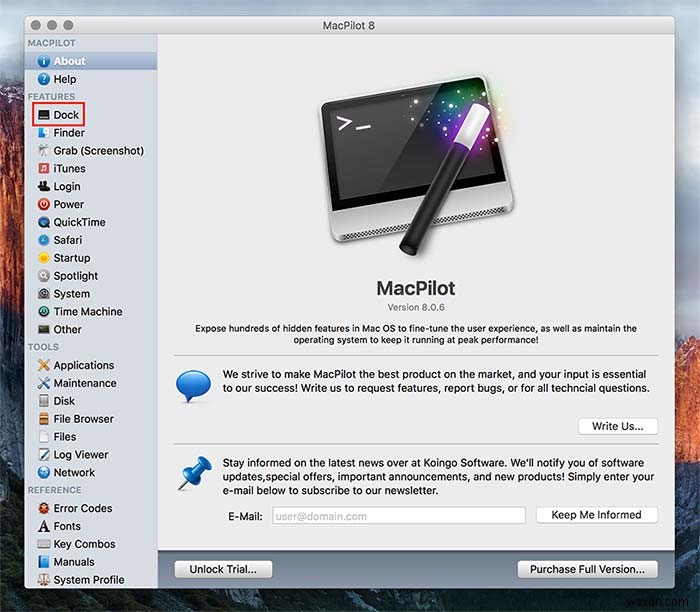Image resolution: width=700 pixels, height=612 pixels.
Task: Click the Dock icon in Features
Action: click(x=44, y=115)
